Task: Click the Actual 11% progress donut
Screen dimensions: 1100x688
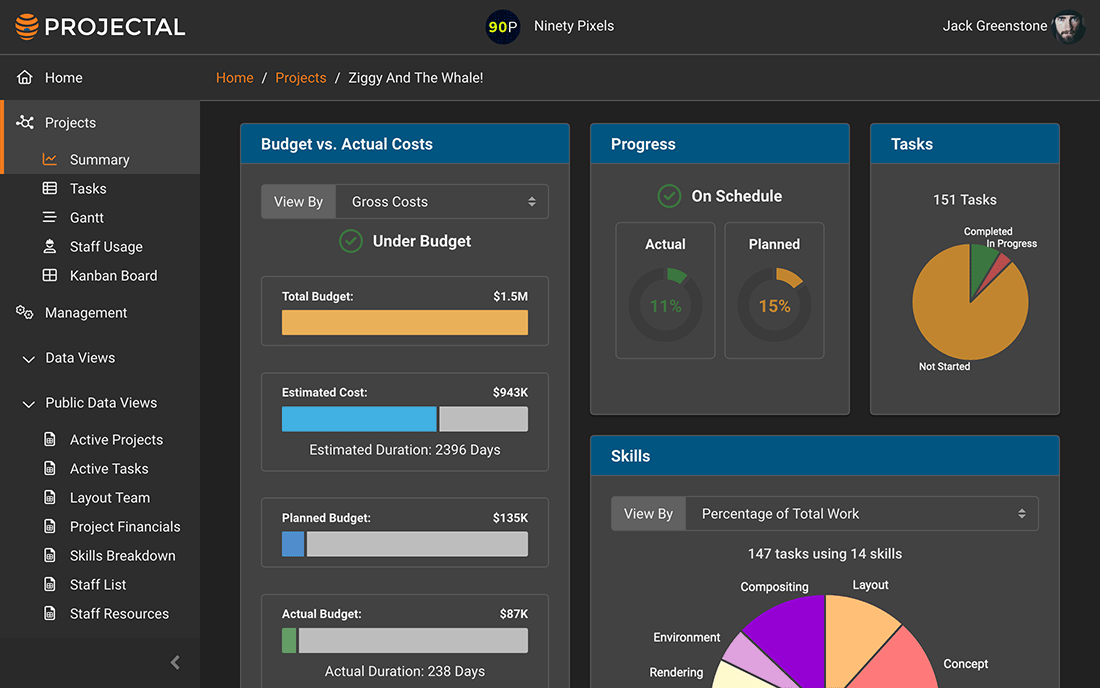Action: (x=665, y=305)
